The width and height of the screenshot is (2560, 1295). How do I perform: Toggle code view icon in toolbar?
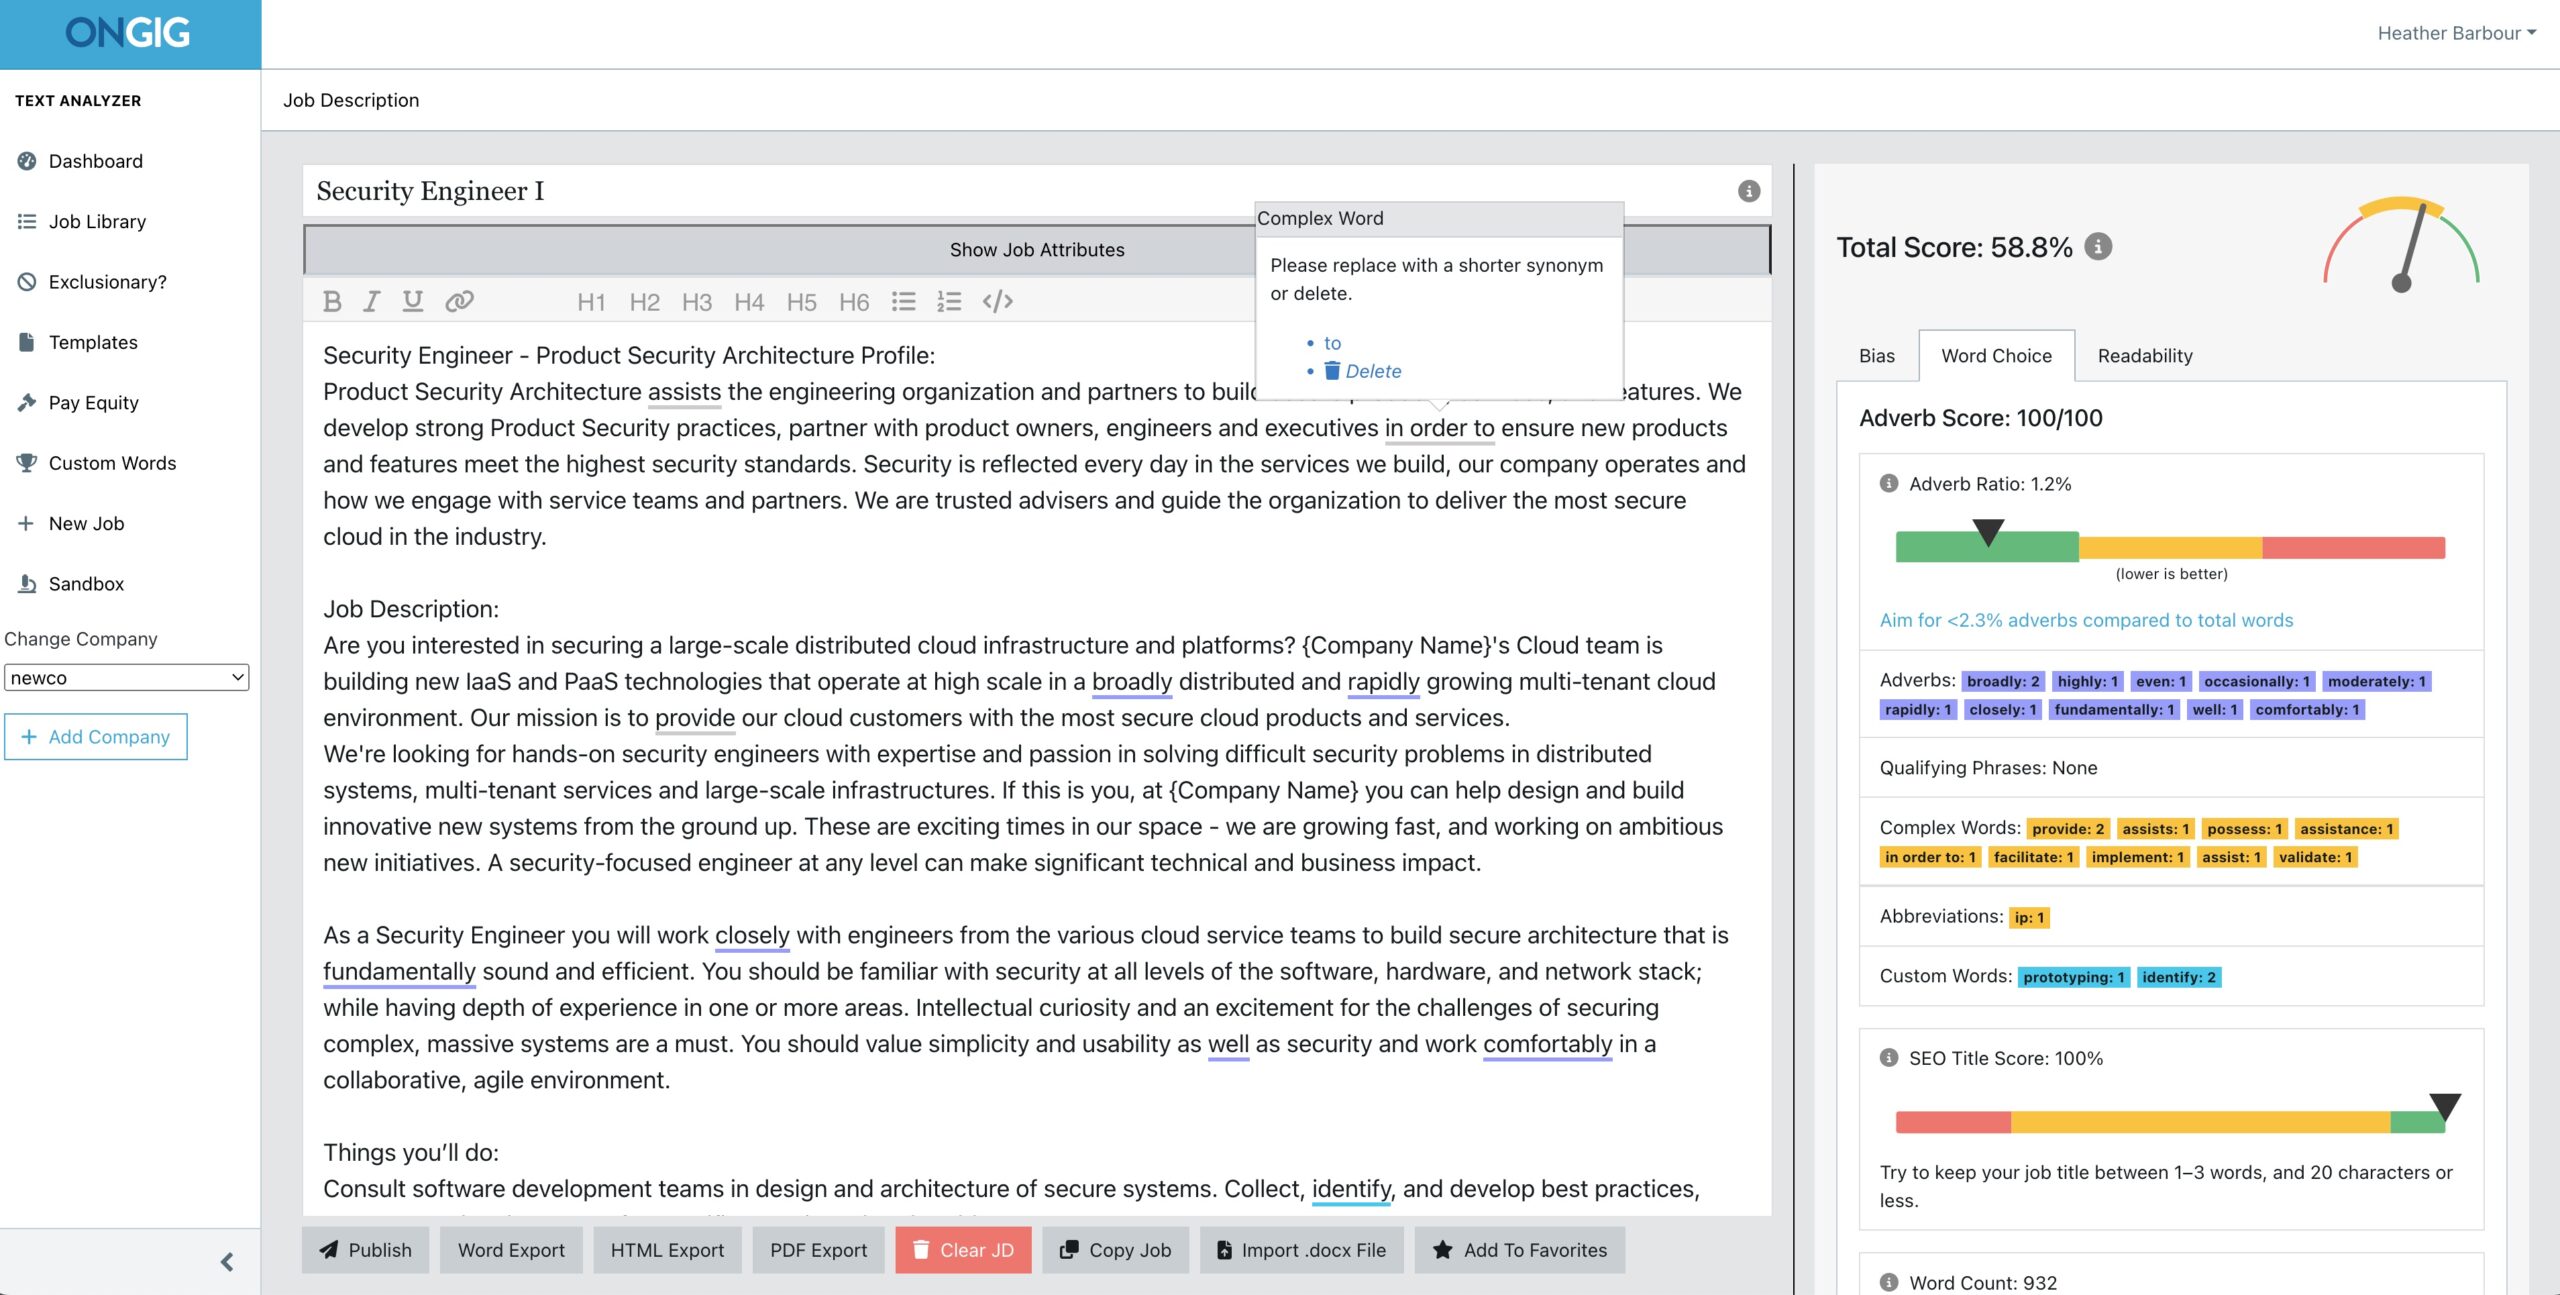(x=997, y=301)
